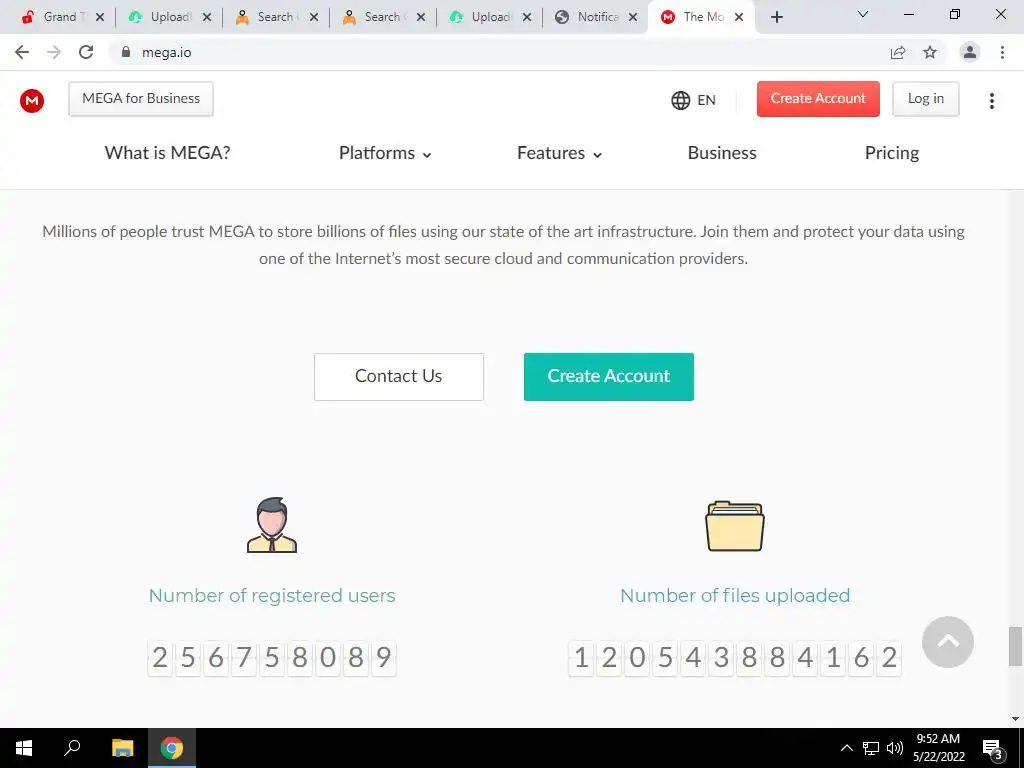The image size is (1024, 768).
Task: Close the active MEGA tab
Action: pyautogui.click(x=739, y=17)
